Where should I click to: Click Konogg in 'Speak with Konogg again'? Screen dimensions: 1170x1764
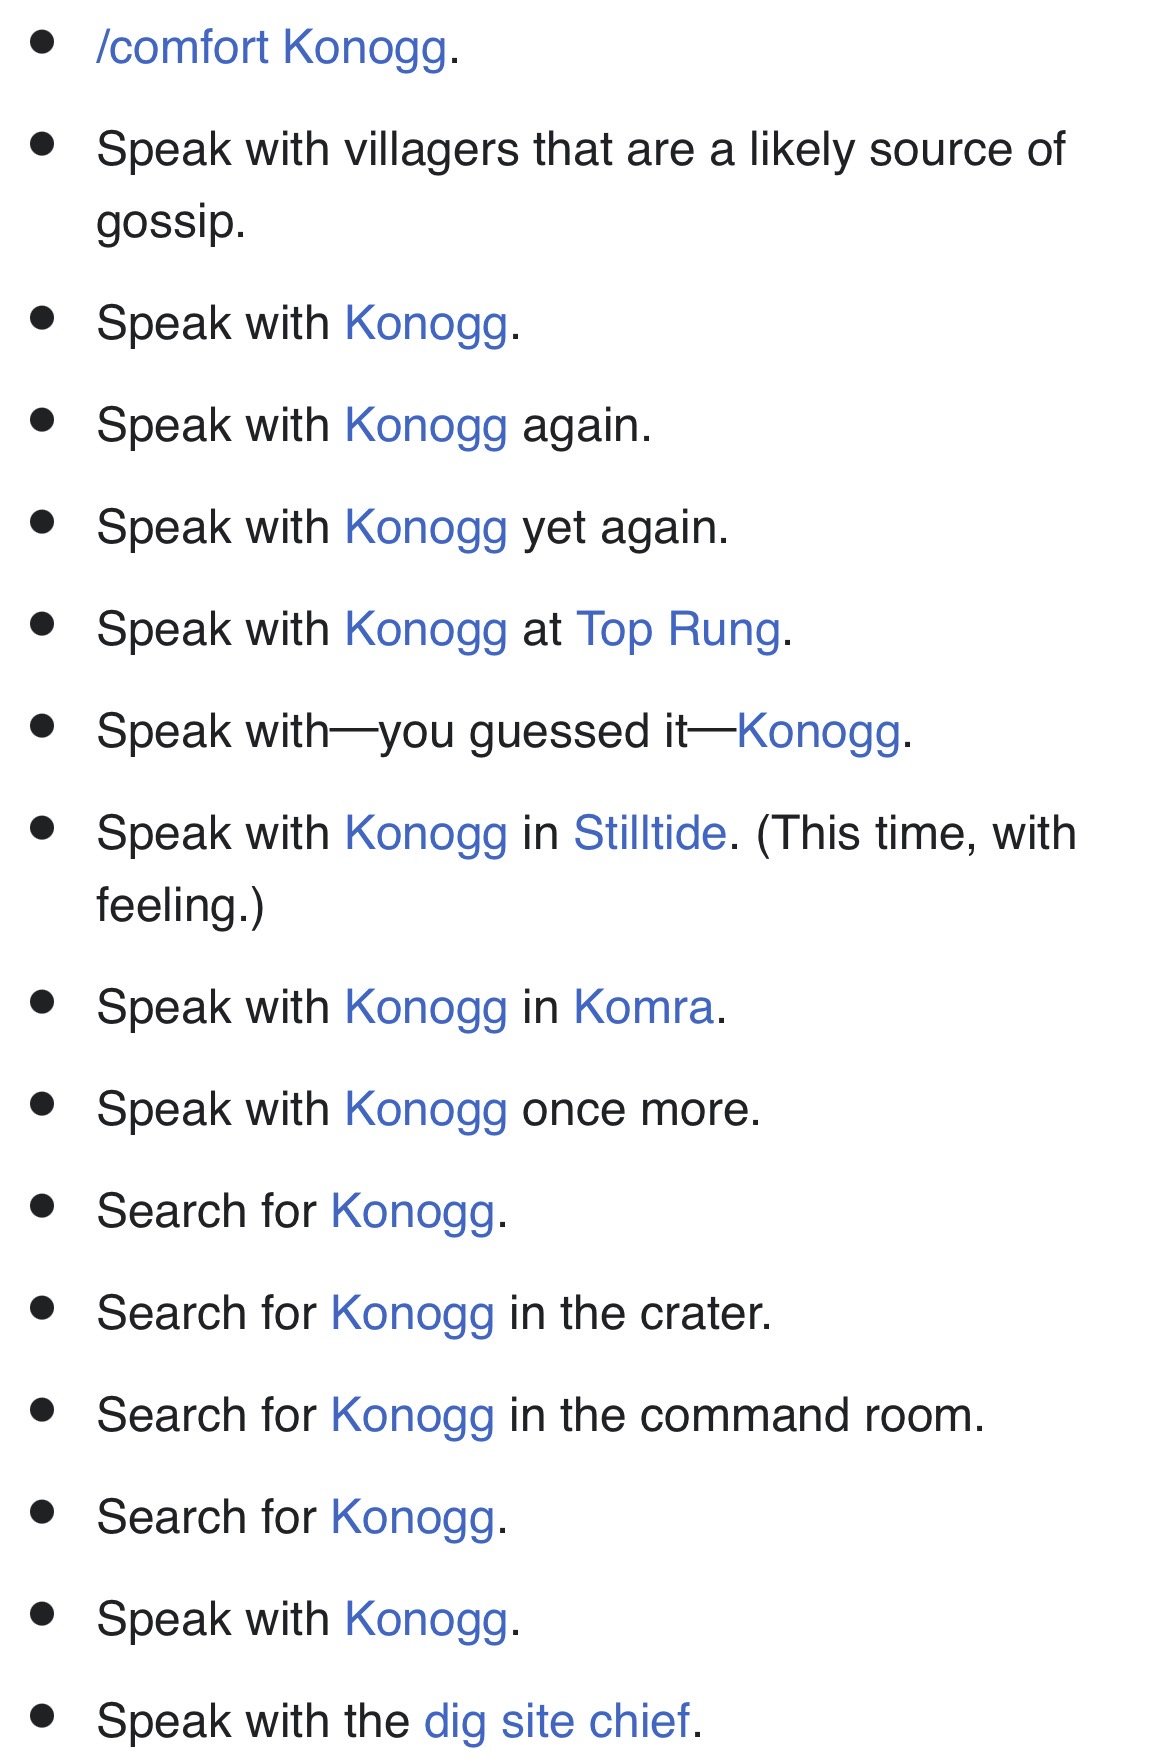pos(426,426)
